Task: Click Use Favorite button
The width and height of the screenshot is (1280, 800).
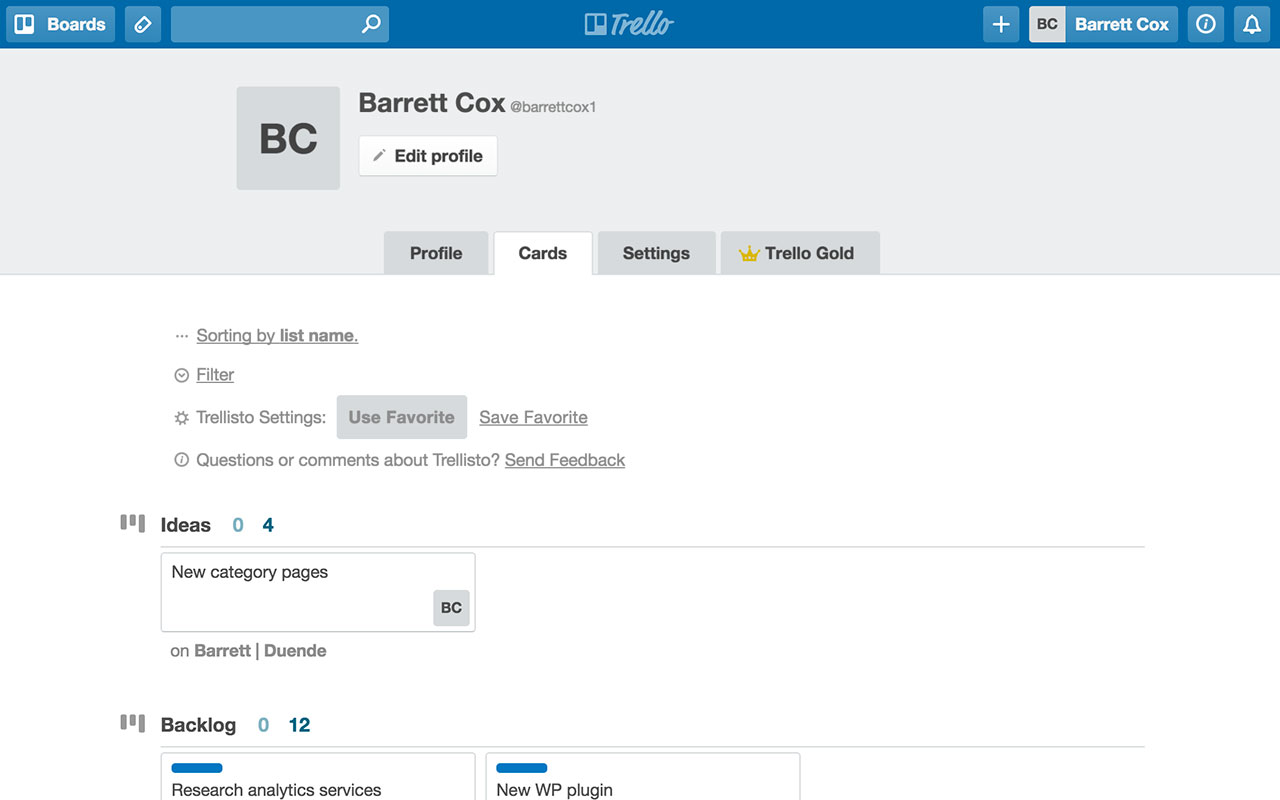Action: coord(402,418)
